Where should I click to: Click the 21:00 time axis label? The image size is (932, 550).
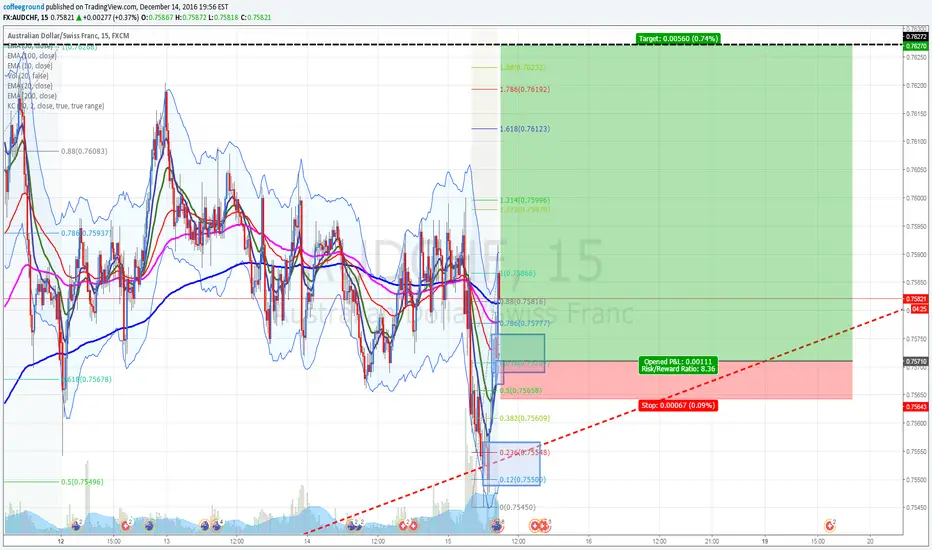coord(712,542)
